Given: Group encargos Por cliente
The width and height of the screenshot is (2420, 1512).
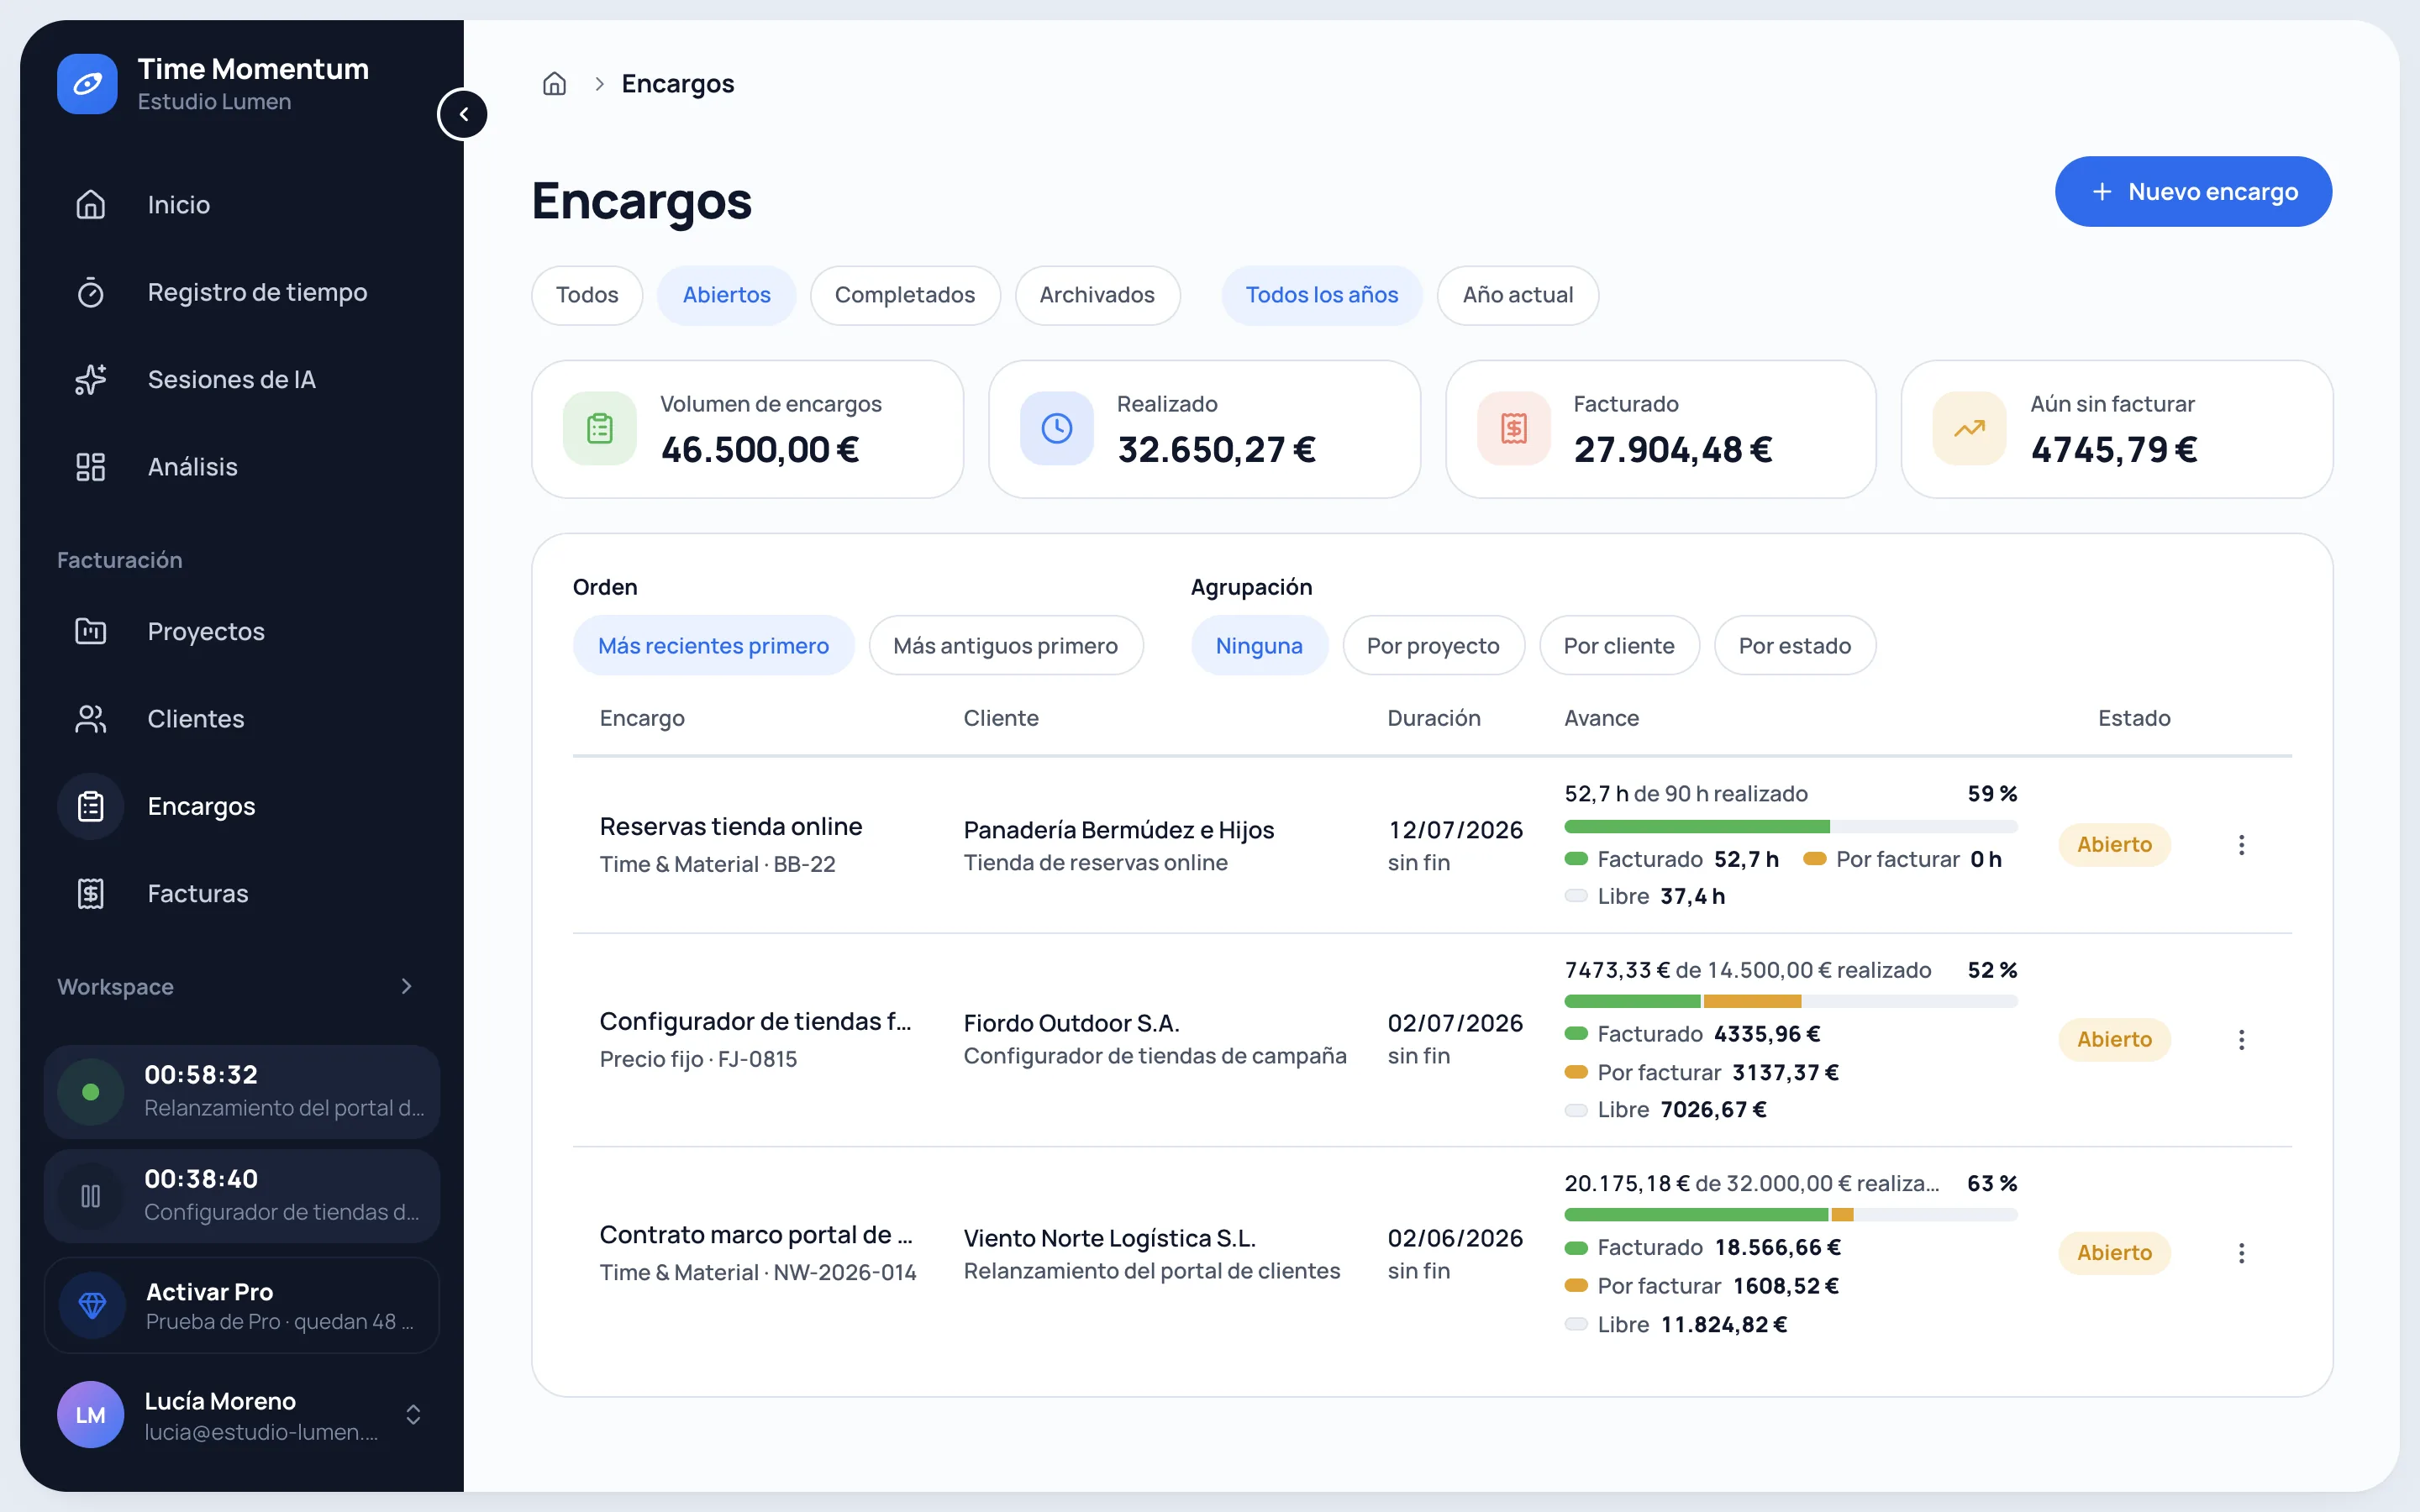Looking at the screenshot, I should click(x=1620, y=646).
